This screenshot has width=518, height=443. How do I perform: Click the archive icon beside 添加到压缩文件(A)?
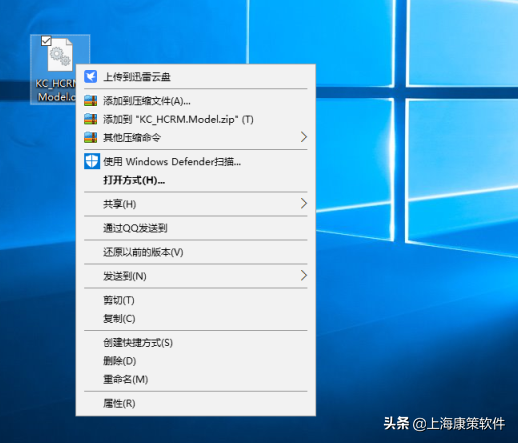pyautogui.click(x=90, y=101)
